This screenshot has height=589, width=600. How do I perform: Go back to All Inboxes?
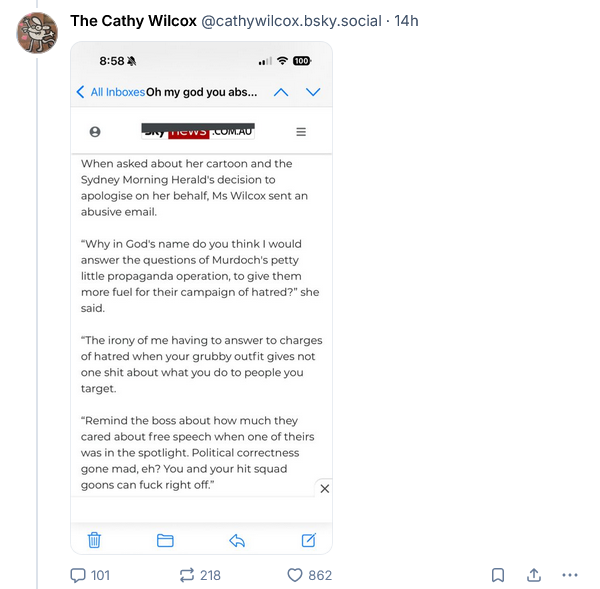[x=110, y=92]
